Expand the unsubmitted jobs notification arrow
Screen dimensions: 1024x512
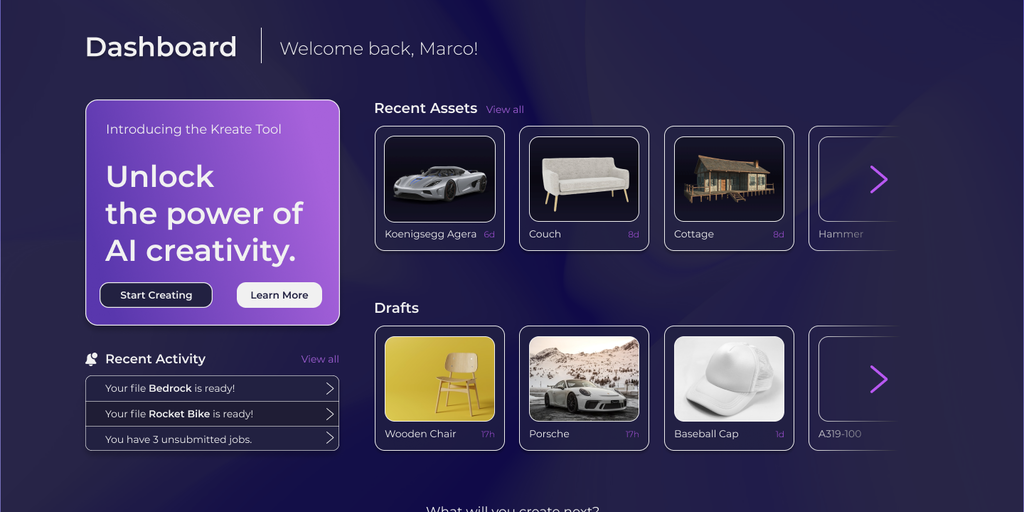(x=330, y=438)
